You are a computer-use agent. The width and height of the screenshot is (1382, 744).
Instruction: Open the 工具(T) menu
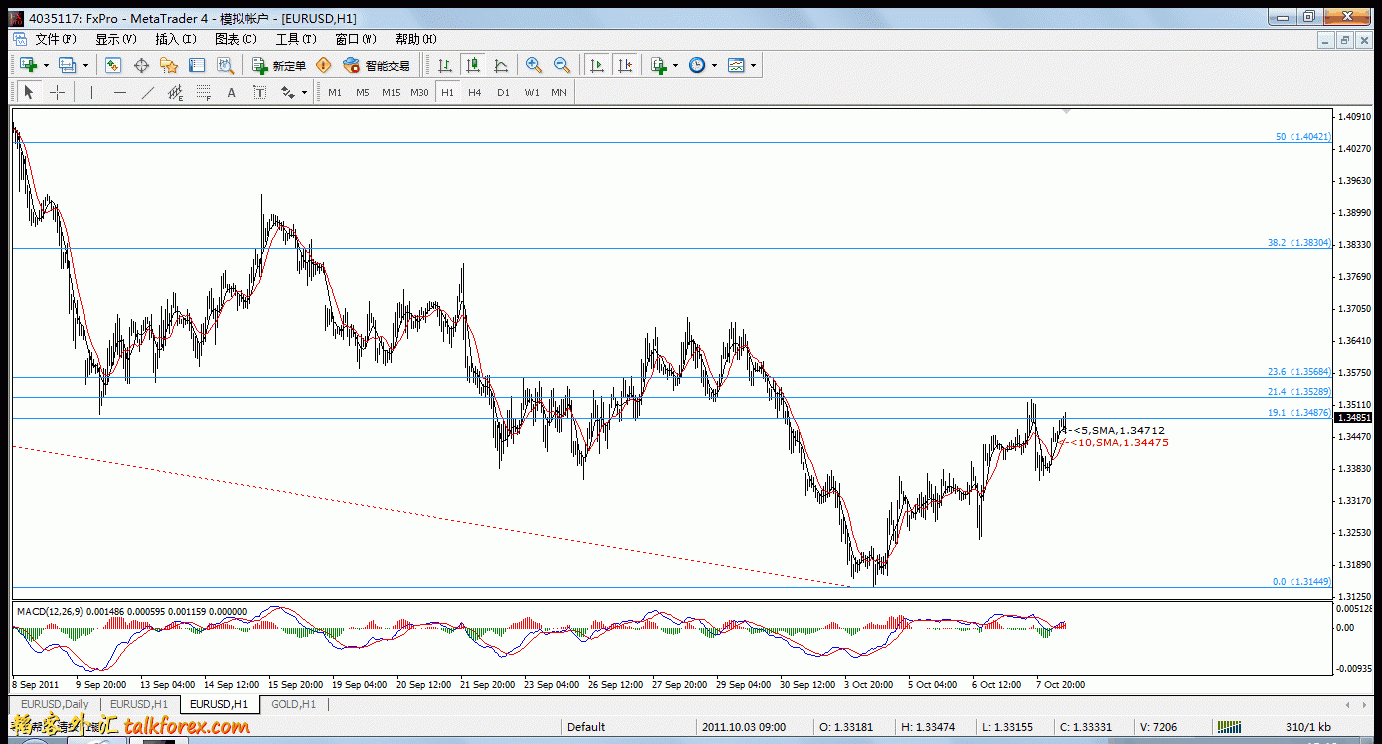click(296, 39)
